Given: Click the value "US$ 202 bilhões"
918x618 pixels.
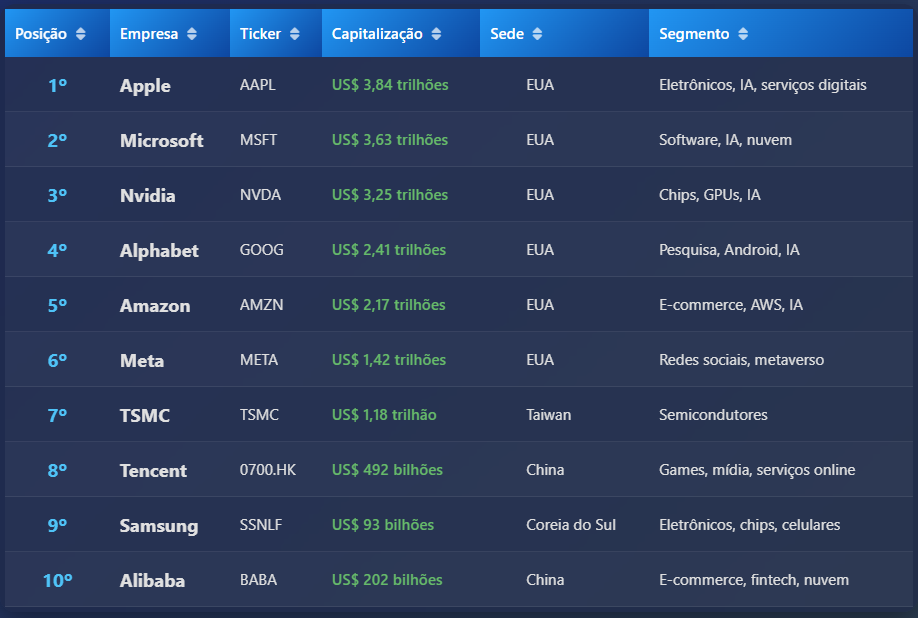Looking at the screenshot, I should (x=387, y=580).
